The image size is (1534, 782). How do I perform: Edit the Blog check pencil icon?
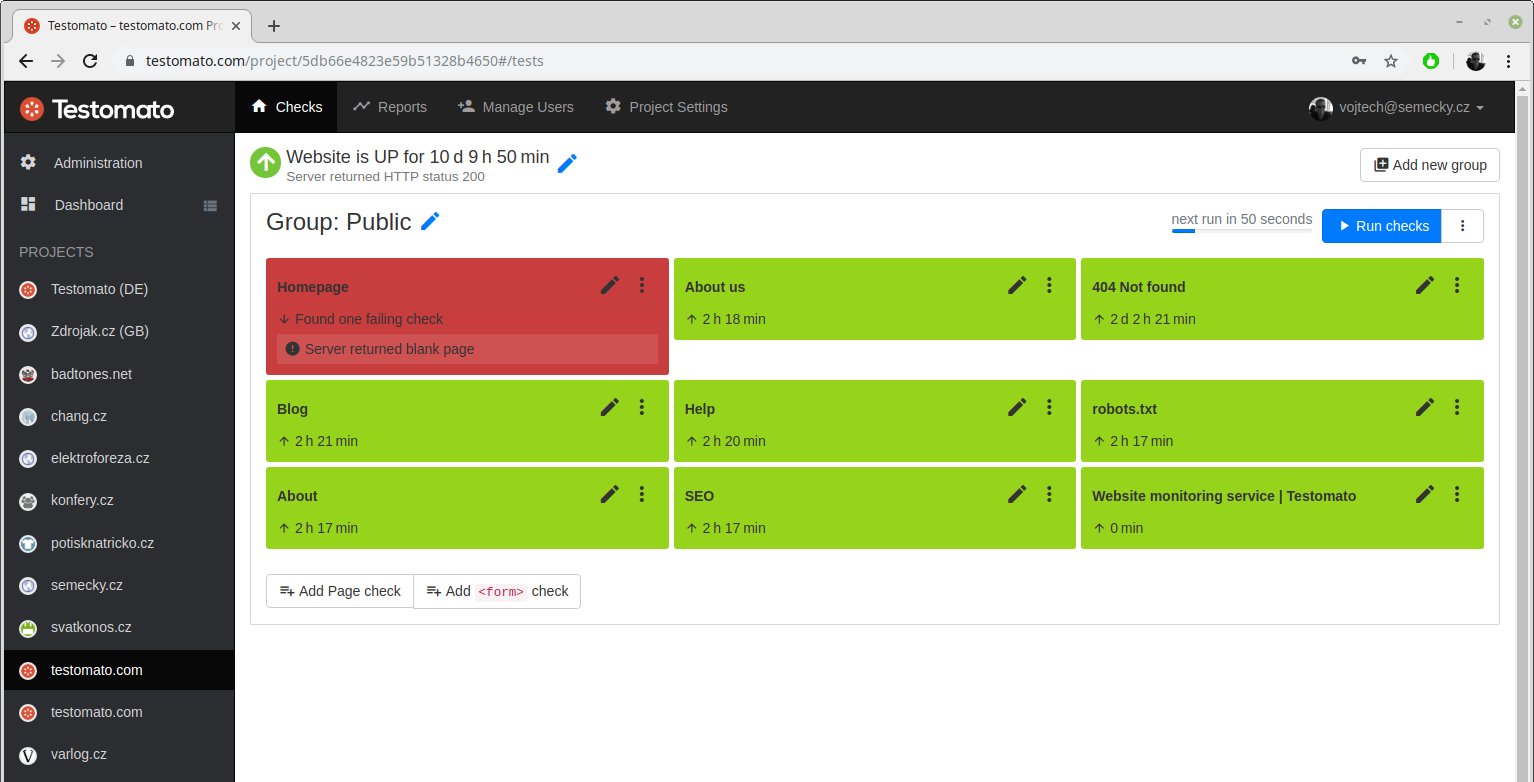pyautogui.click(x=609, y=408)
